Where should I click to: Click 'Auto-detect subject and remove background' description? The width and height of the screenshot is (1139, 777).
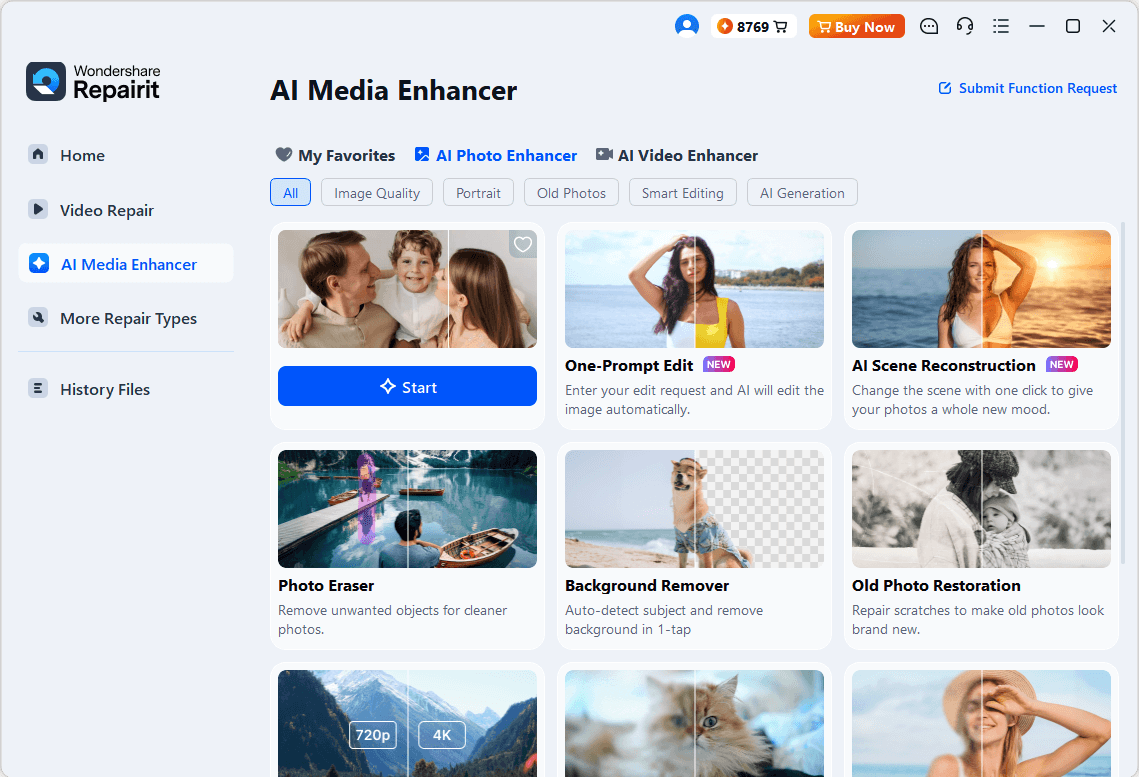(664, 619)
